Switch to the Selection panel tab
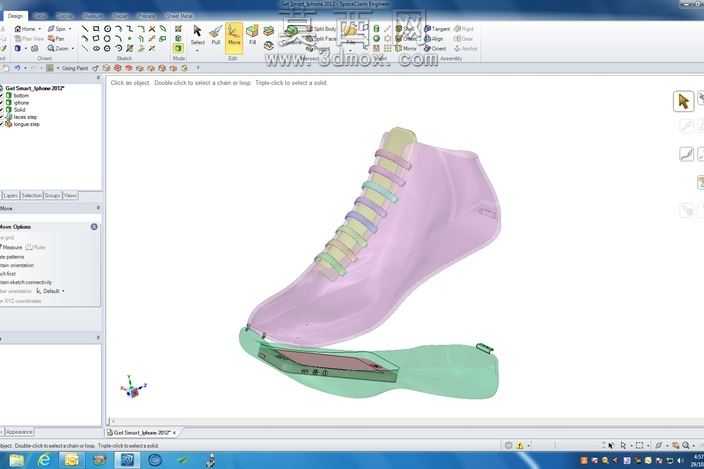Screen dimensions: 704x469 31,196
